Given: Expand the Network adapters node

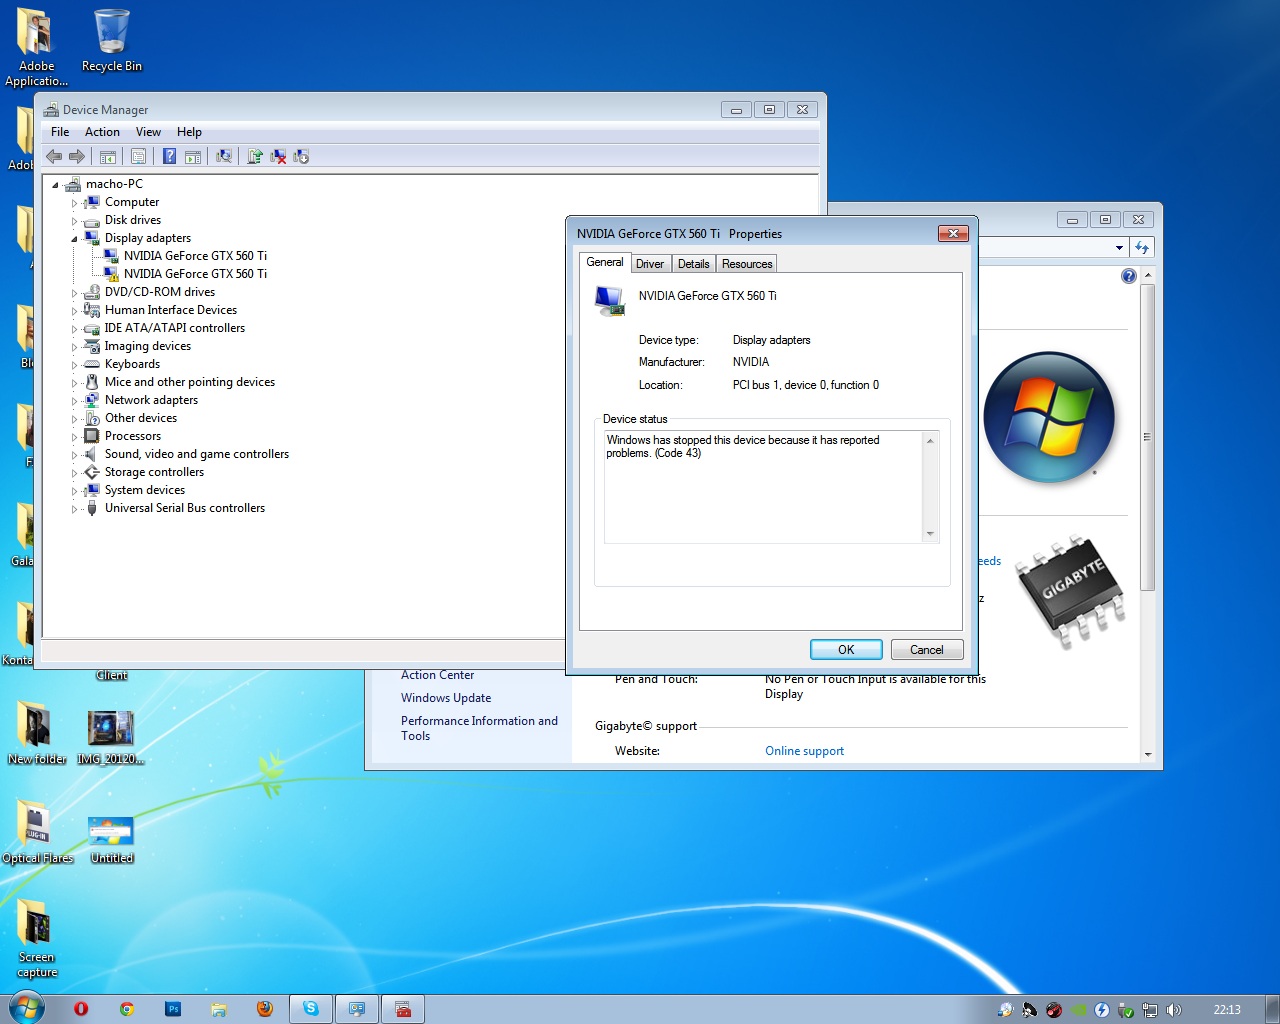Looking at the screenshot, I should pos(74,401).
